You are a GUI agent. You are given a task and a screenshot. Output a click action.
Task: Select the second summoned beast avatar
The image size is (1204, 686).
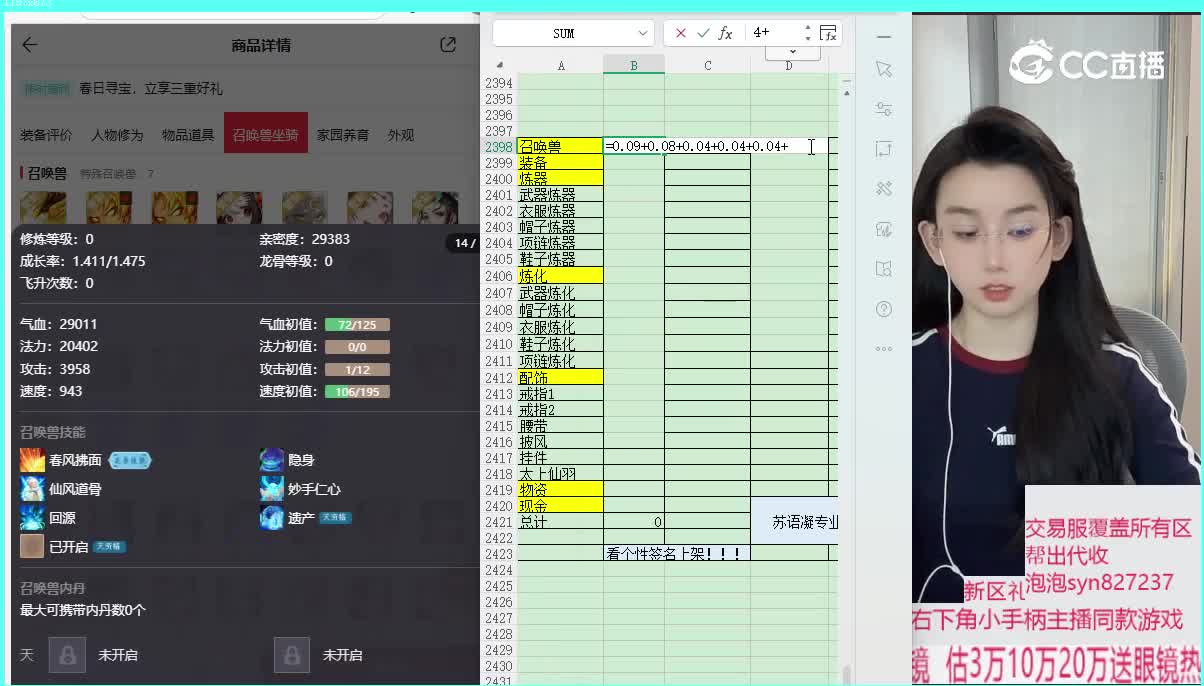coord(108,208)
